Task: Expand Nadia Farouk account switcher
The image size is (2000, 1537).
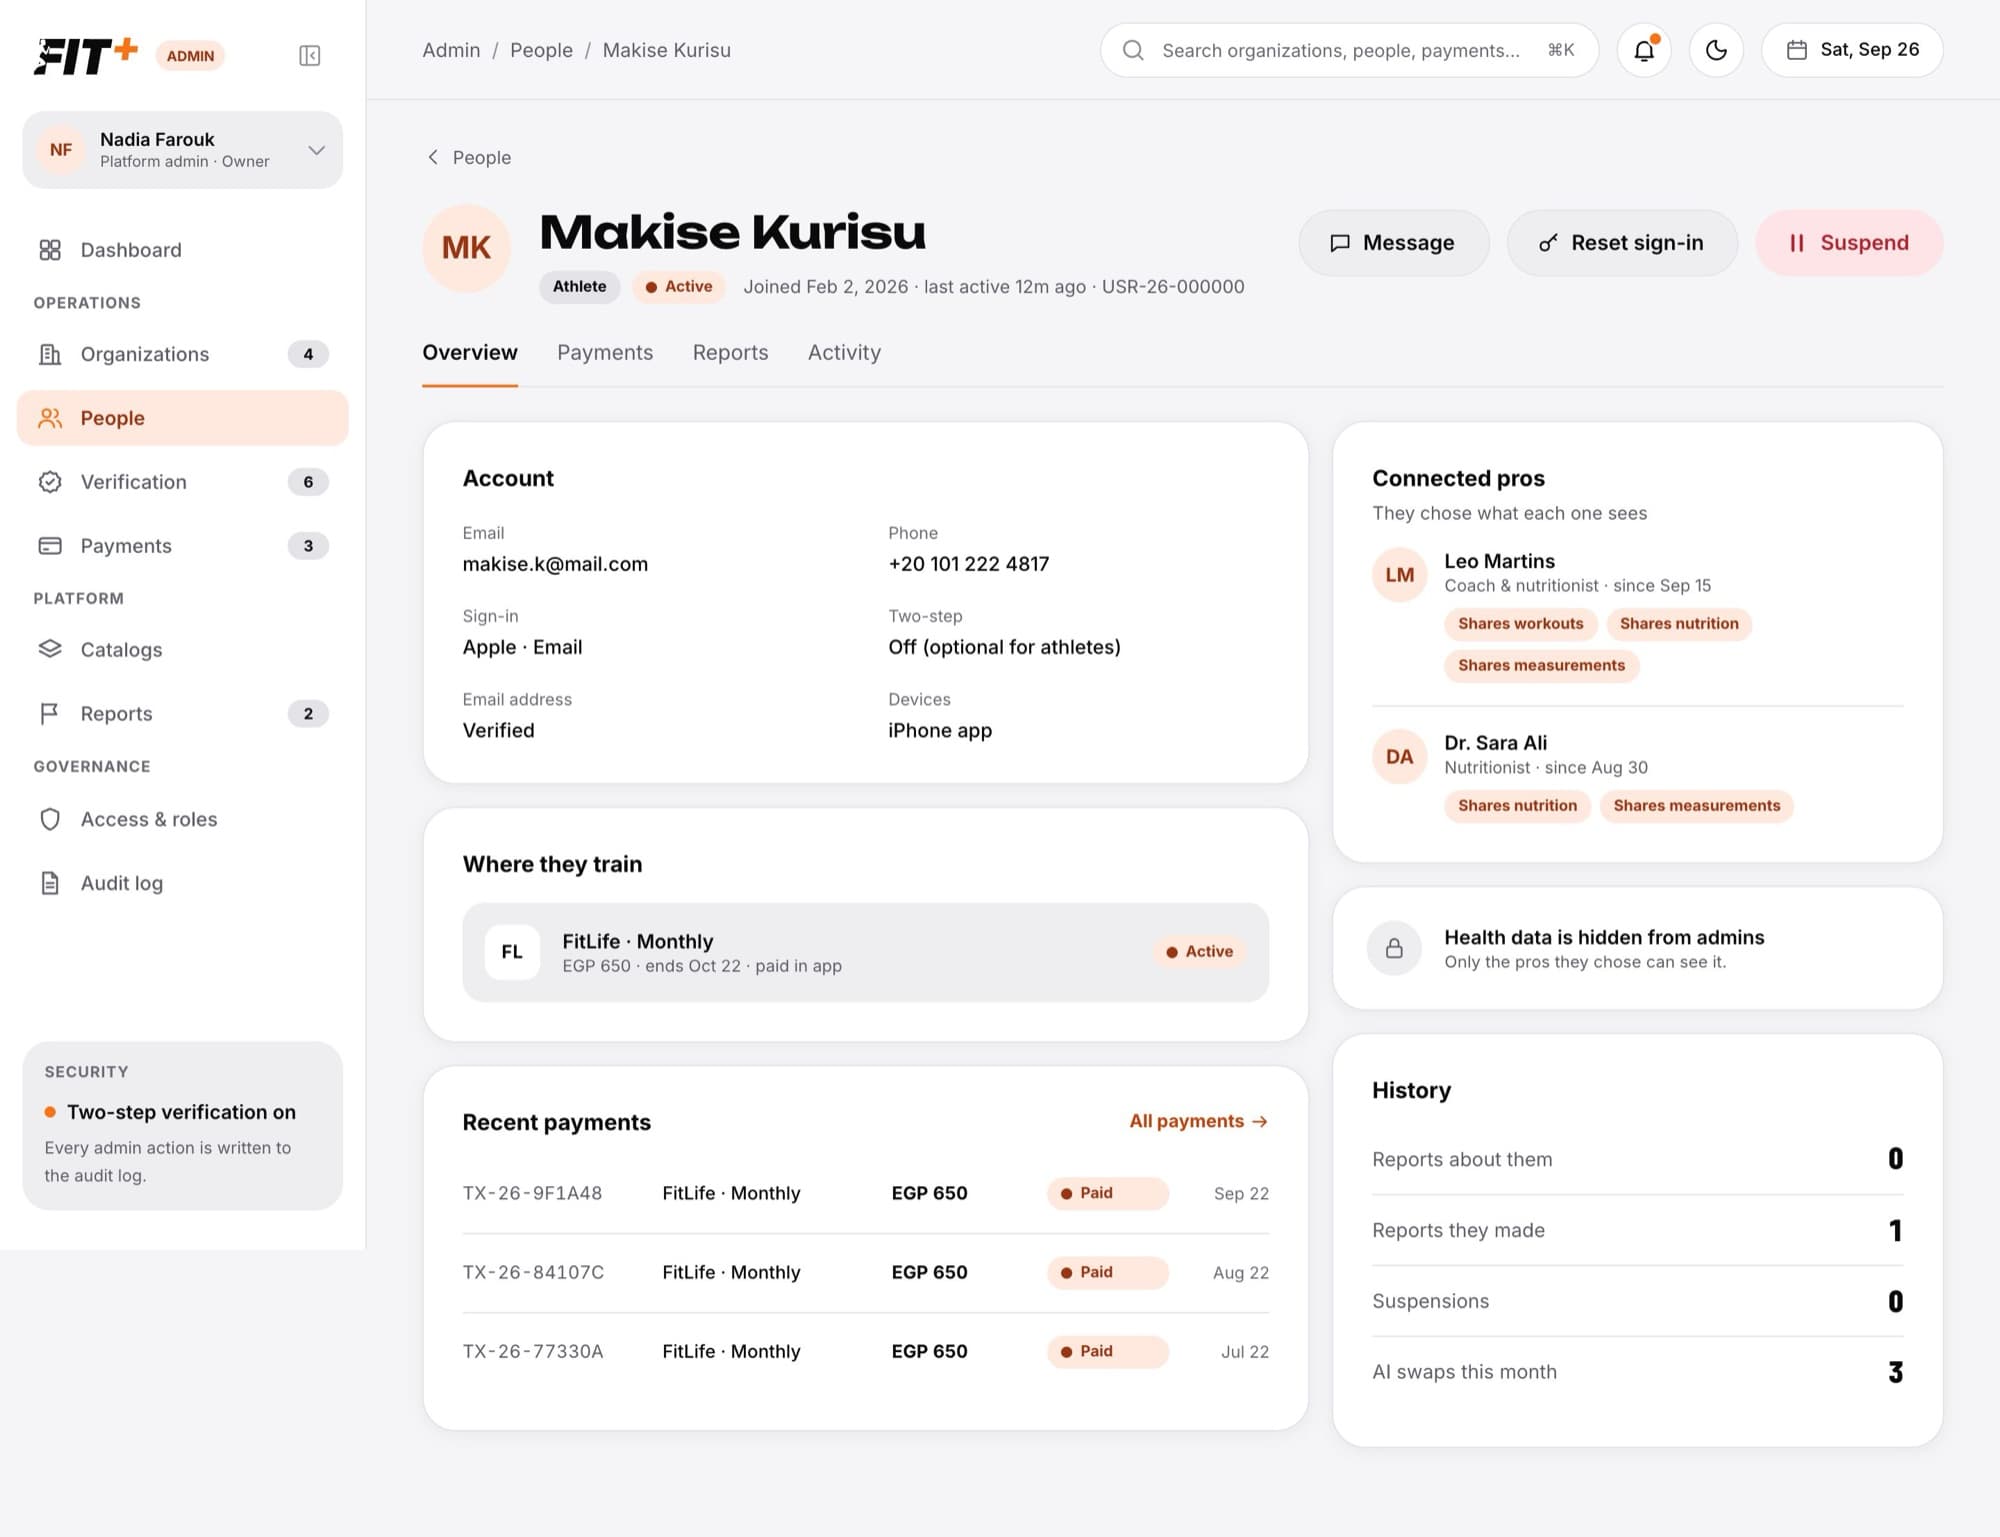Action: point(182,150)
